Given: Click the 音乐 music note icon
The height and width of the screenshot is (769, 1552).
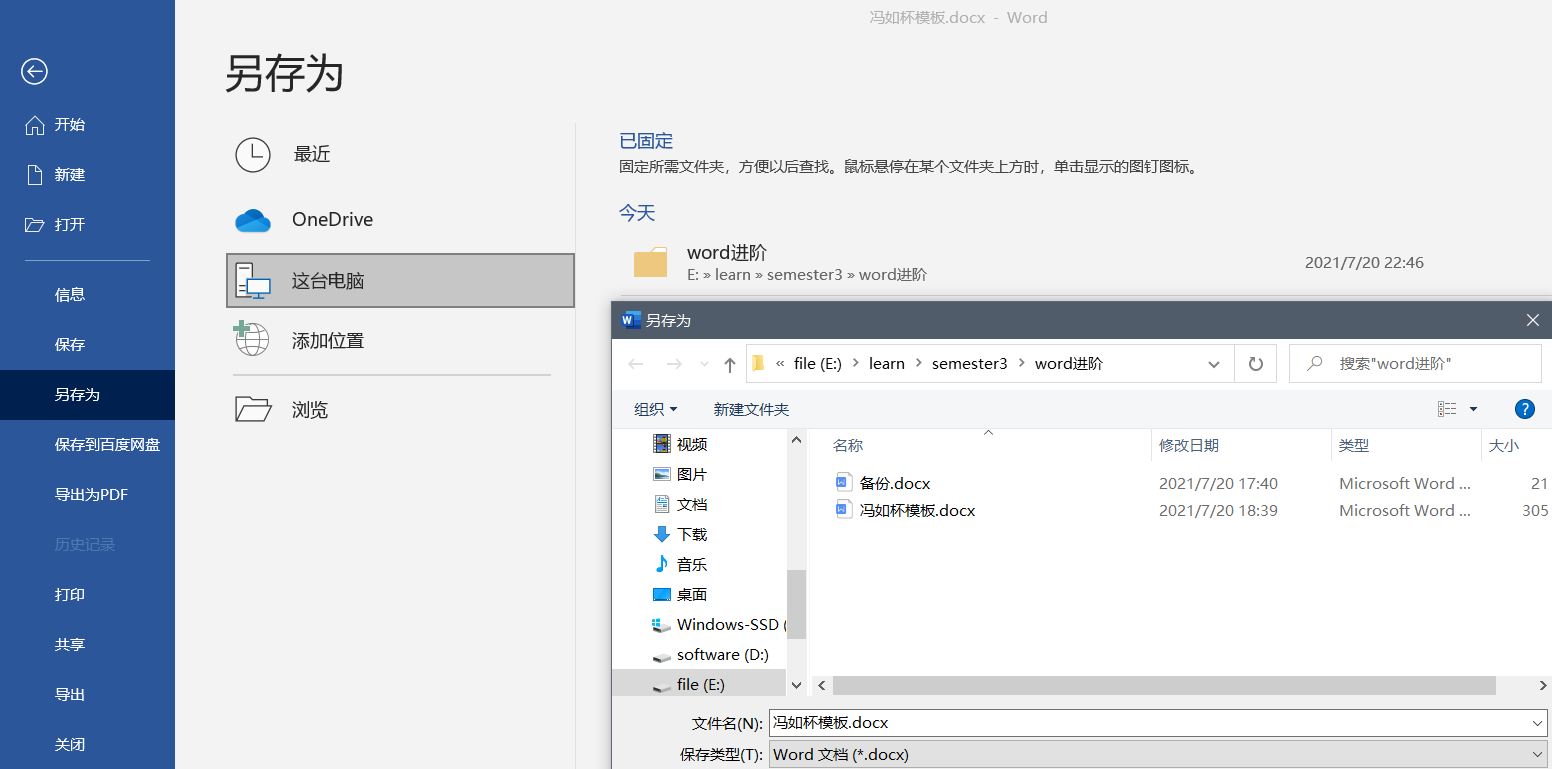Looking at the screenshot, I should point(661,564).
